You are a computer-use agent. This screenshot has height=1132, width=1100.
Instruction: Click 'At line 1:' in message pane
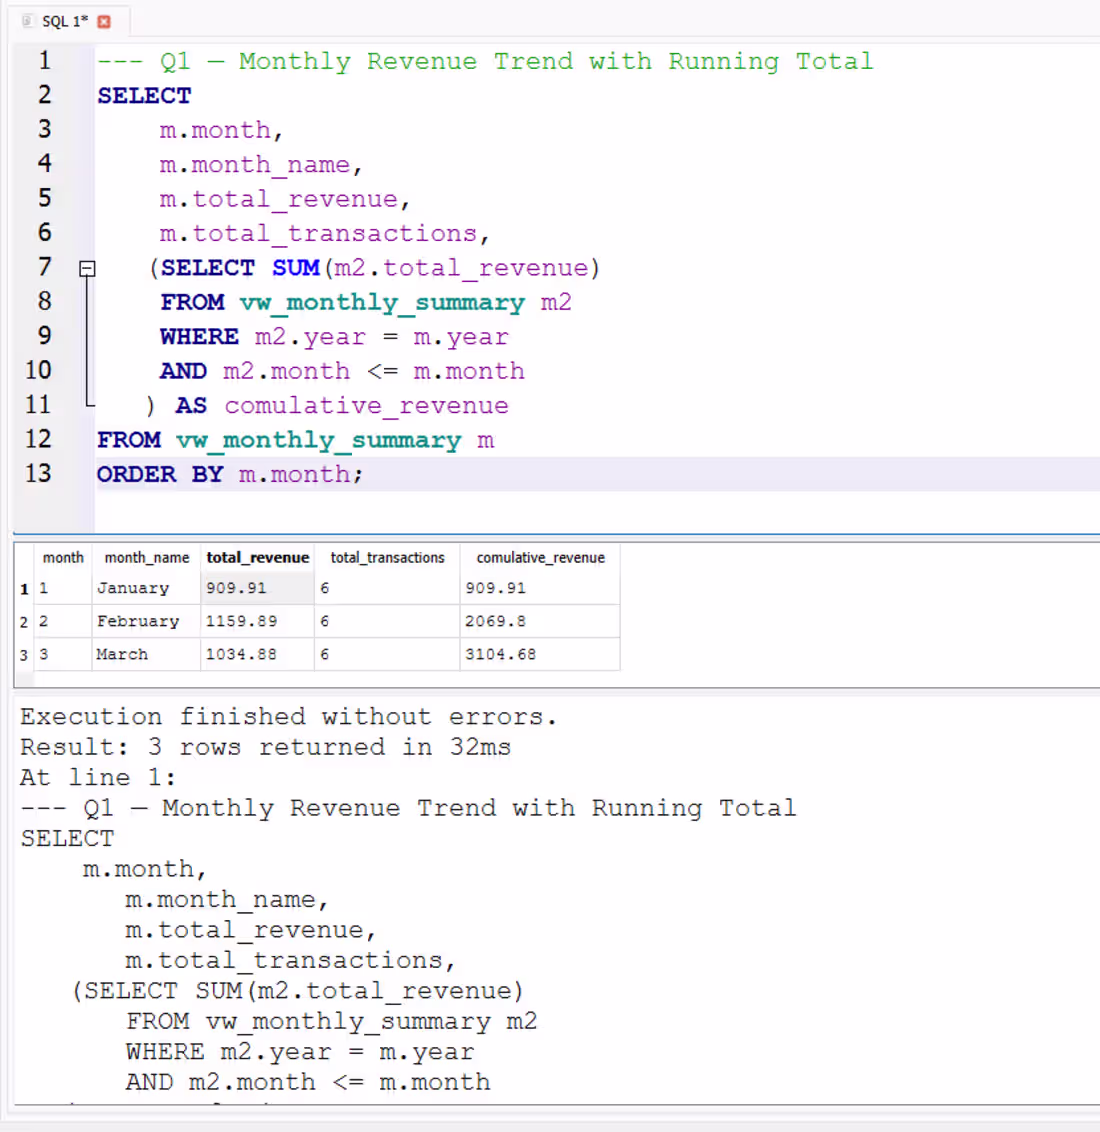98,778
